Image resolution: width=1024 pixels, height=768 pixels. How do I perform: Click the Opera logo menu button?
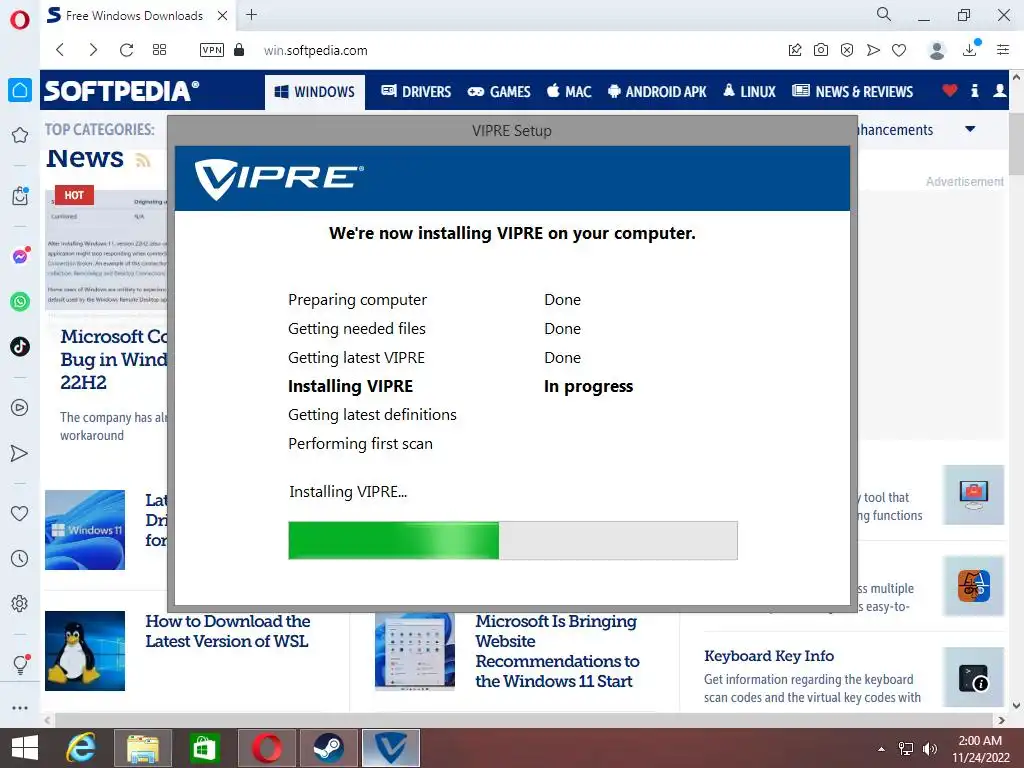click(x=20, y=19)
